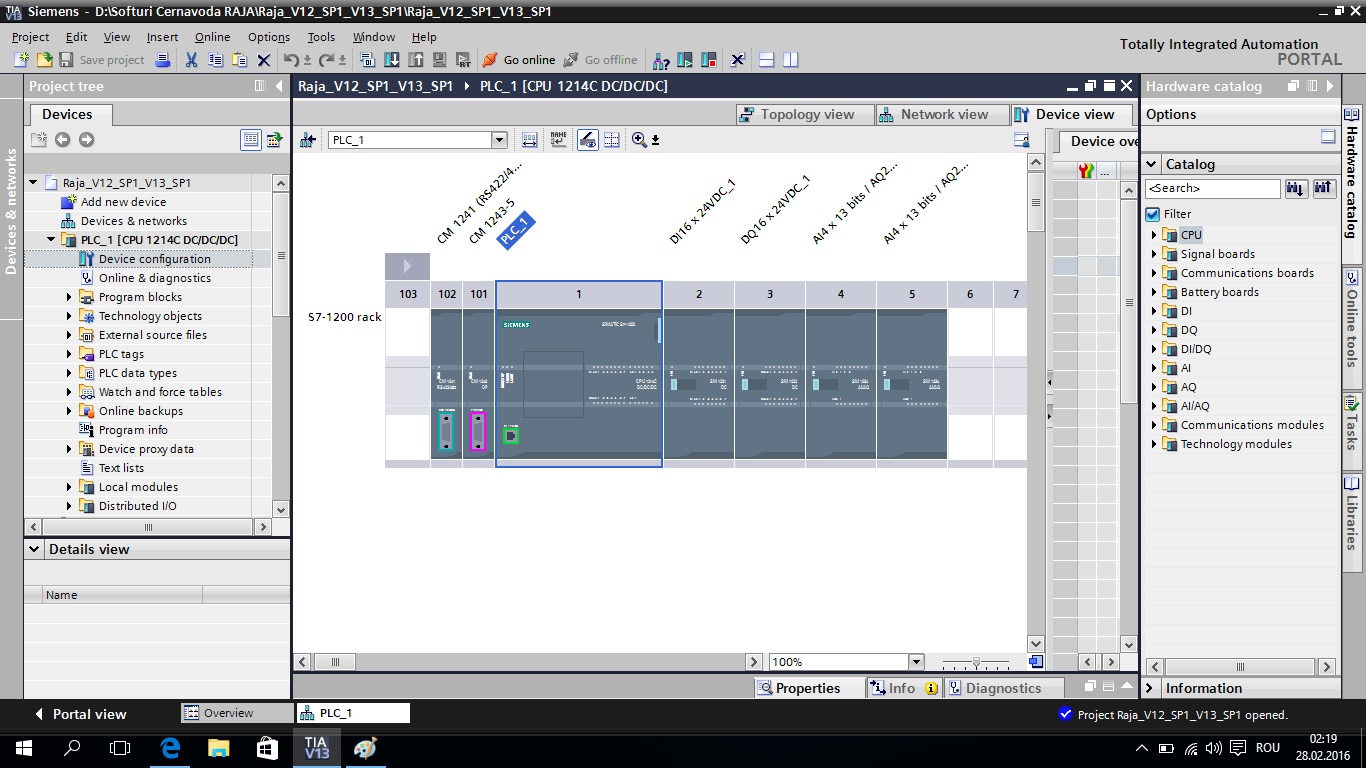Image resolution: width=1366 pixels, height=768 pixels.
Task: Expand Information section in catalog
Action: click(x=1150, y=688)
